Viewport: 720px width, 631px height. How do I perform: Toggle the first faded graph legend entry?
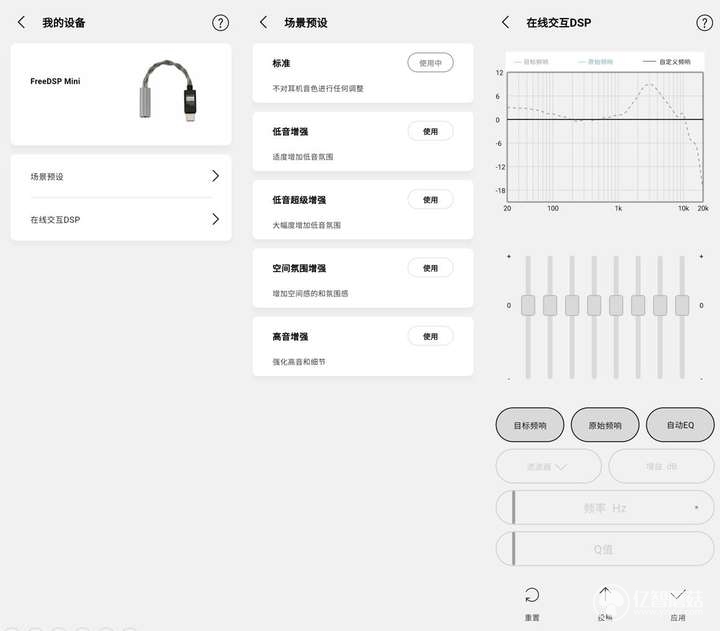click(531, 62)
